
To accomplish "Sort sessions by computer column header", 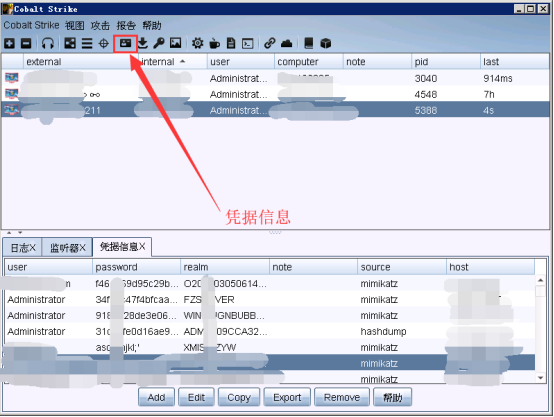I will (309, 61).
